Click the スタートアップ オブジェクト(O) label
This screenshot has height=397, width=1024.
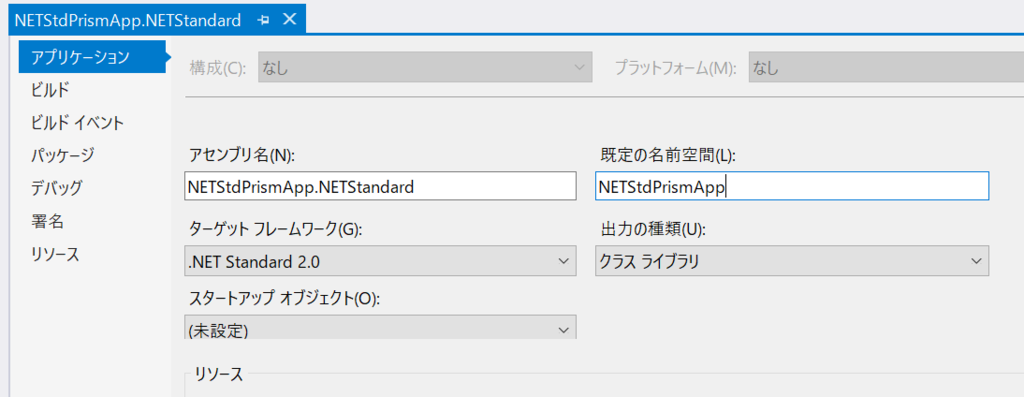point(283,298)
